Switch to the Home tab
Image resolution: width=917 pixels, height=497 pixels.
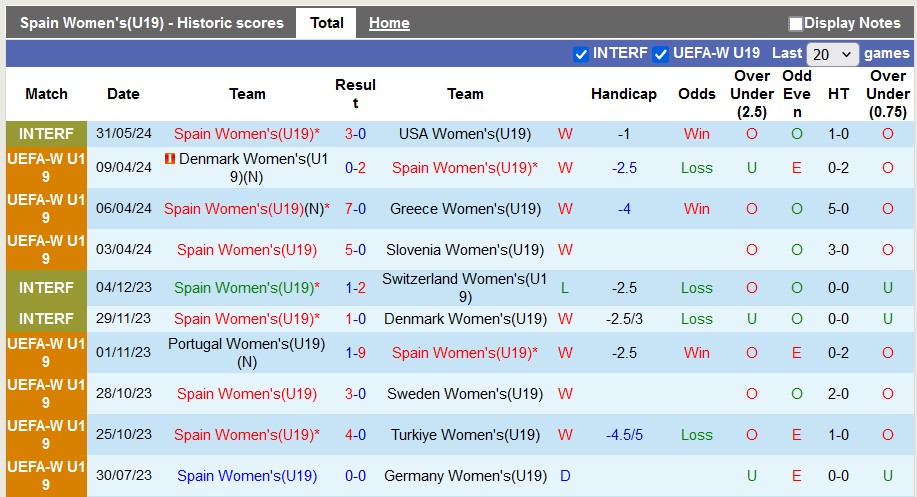(x=389, y=23)
